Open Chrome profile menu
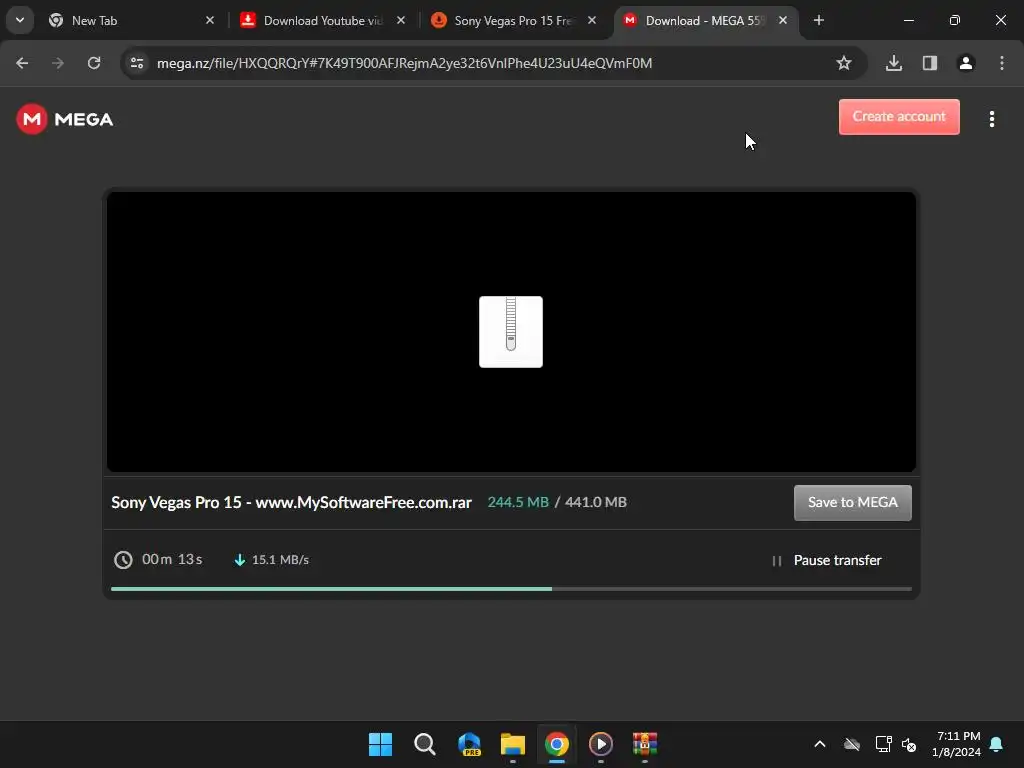1024x768 pixels. click(x=966, y=63)
